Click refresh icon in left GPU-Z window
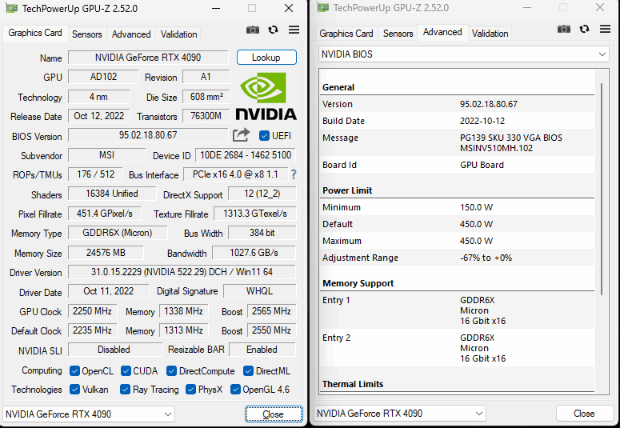This screenshot has height=428, width=620. click(x=273, y=30)
